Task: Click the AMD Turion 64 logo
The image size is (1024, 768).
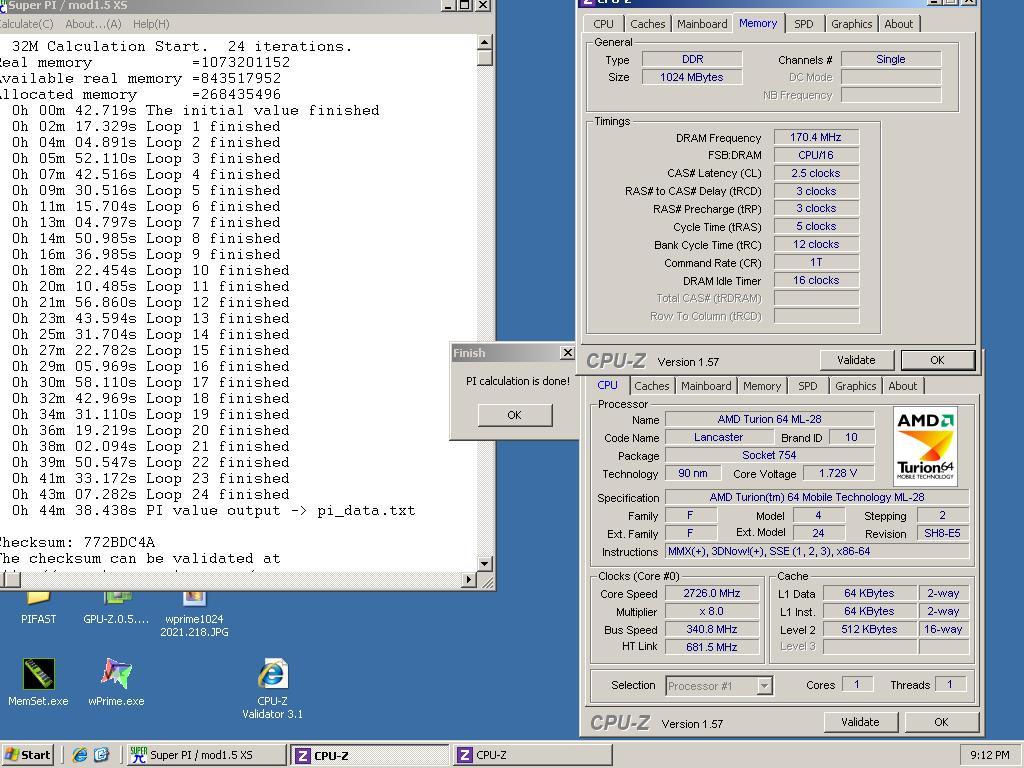Action: pos(925,447)
